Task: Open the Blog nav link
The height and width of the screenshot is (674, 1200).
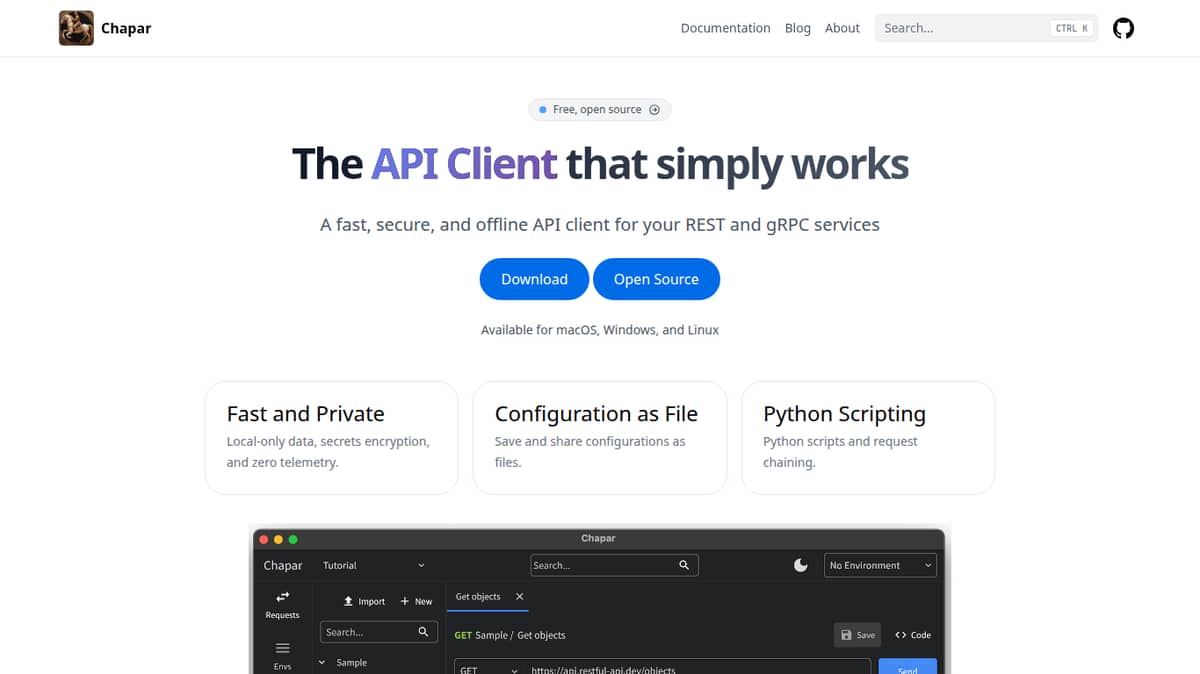Action: 798,28
